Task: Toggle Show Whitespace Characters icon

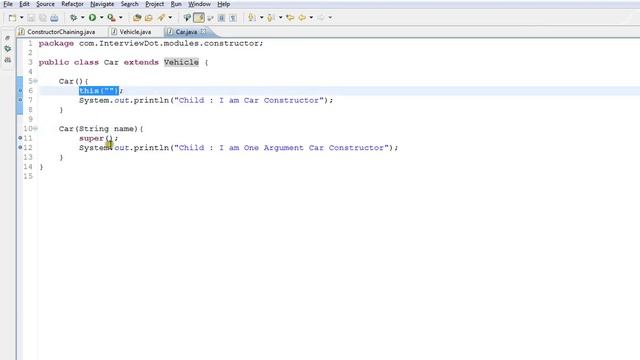Action: point(233,18)
